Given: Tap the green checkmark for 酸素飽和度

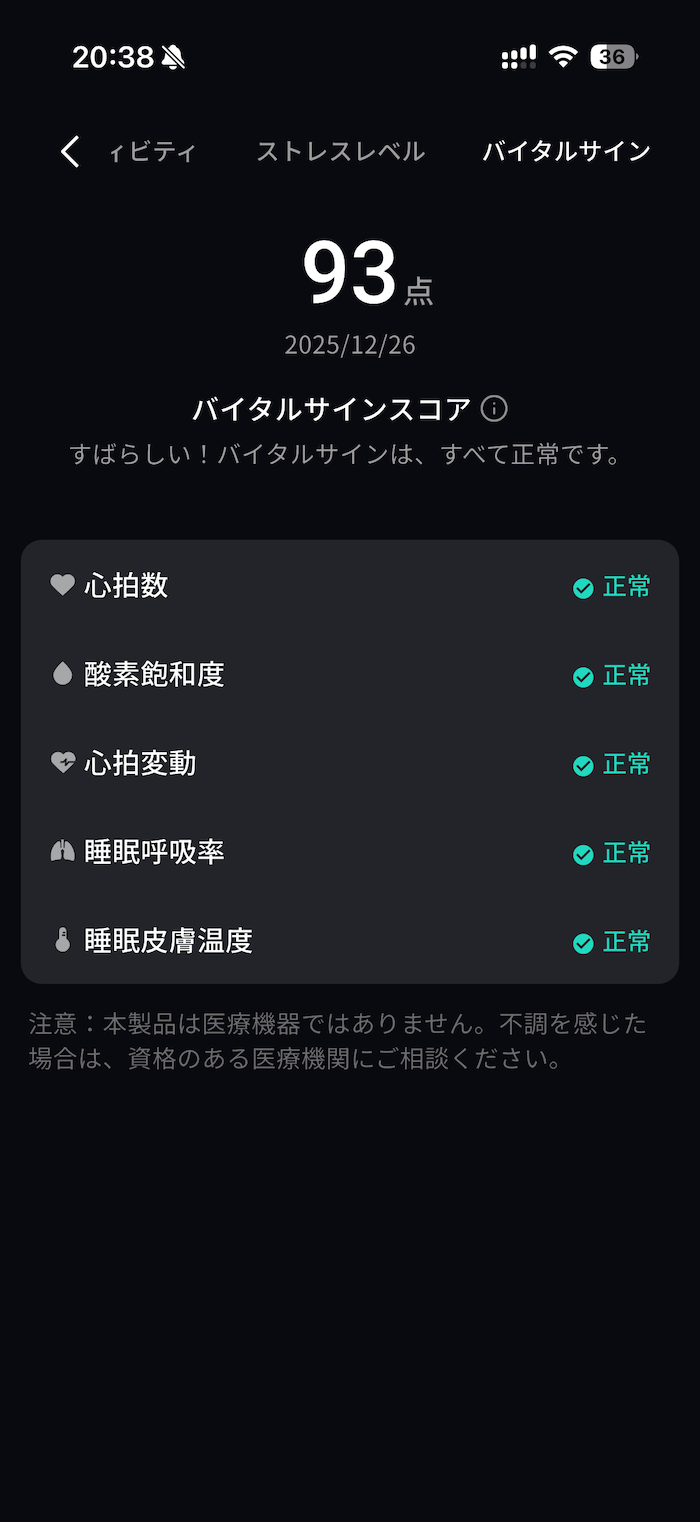Looking at the screenshot, I should point(583,677).
